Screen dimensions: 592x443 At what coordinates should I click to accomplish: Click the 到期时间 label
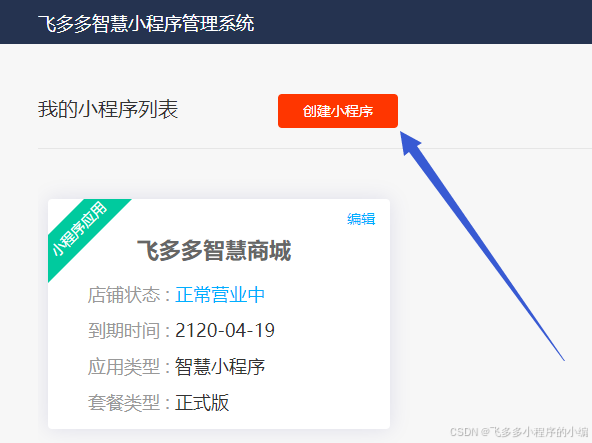(124, 330)
